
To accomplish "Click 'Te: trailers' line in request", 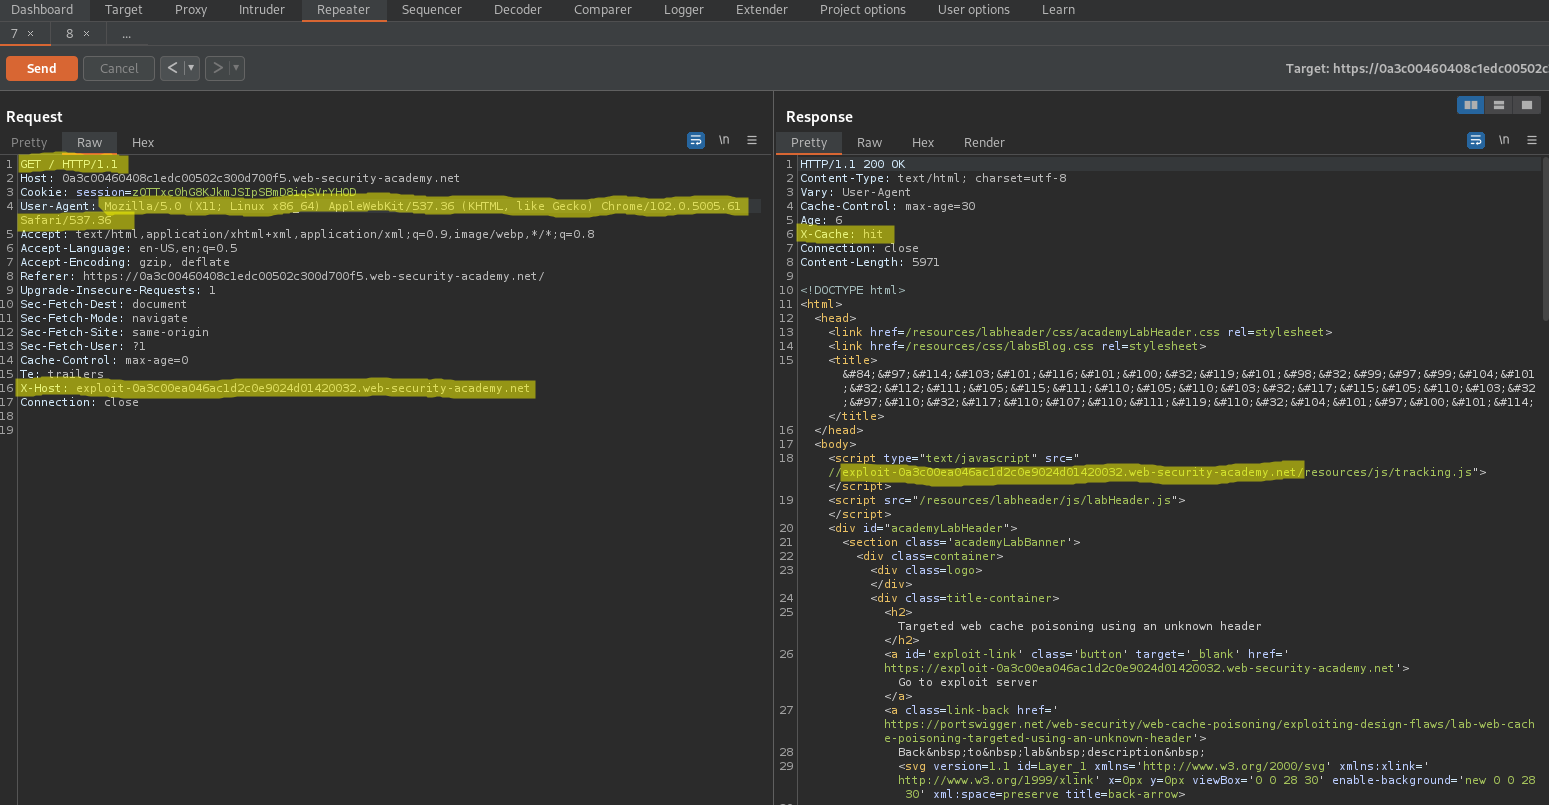I will tap(62, 374).
